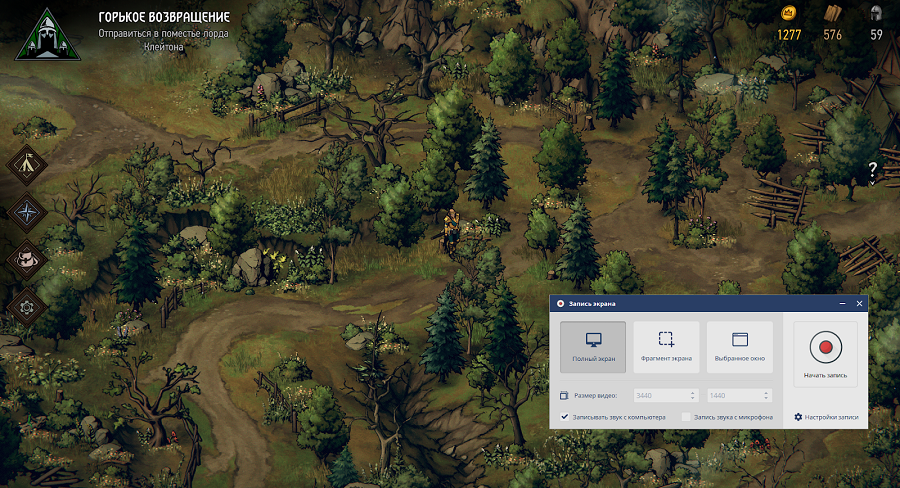Open the inventory bag icon
900x488 pixels.
pos(27,259)
